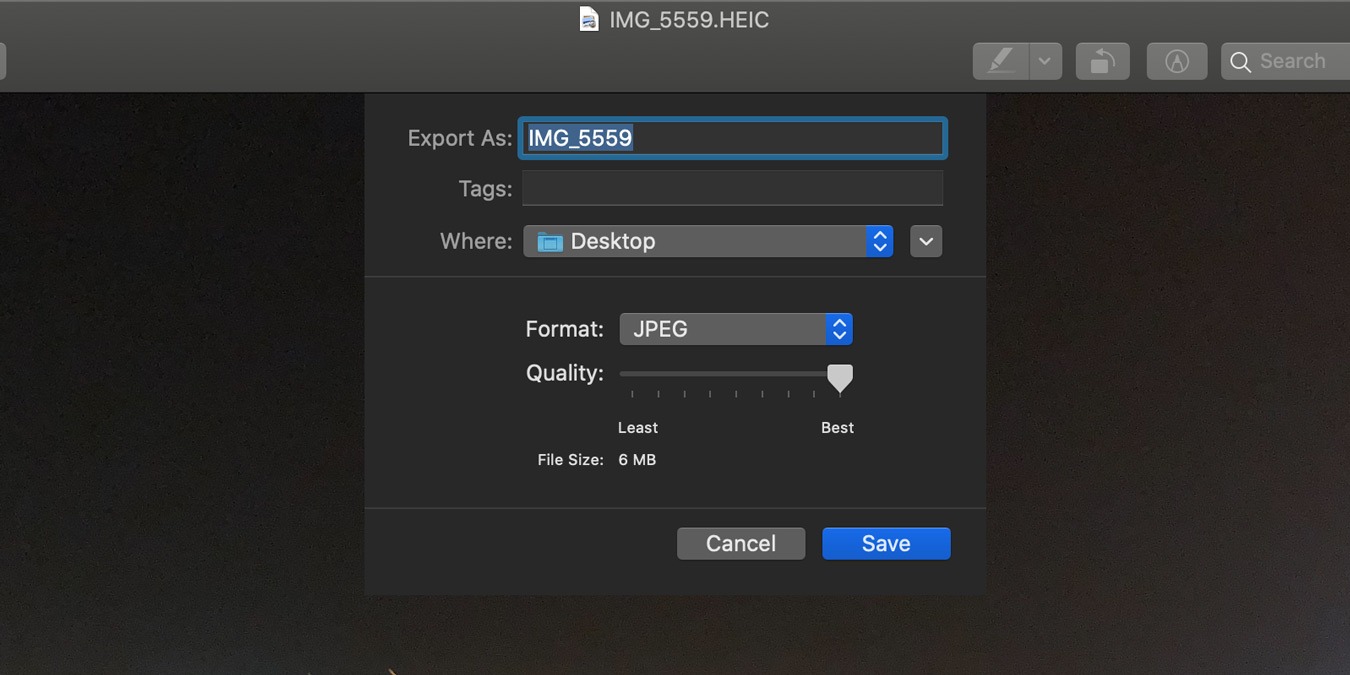Viewport: 1350px width, 675px height.
Task: Click the Export As filename field
Action: [732, 138]
